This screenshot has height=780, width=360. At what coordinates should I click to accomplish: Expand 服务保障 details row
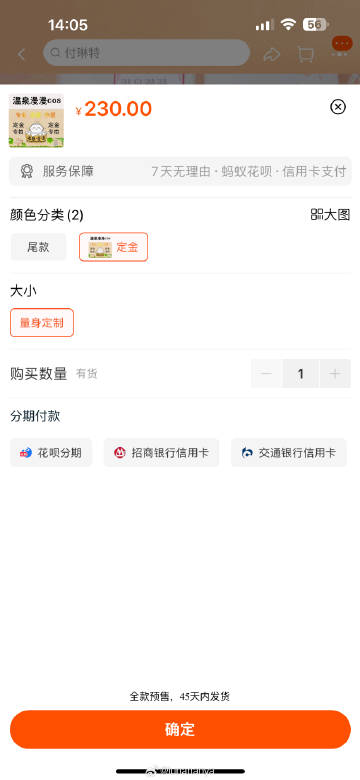point(180,172)
